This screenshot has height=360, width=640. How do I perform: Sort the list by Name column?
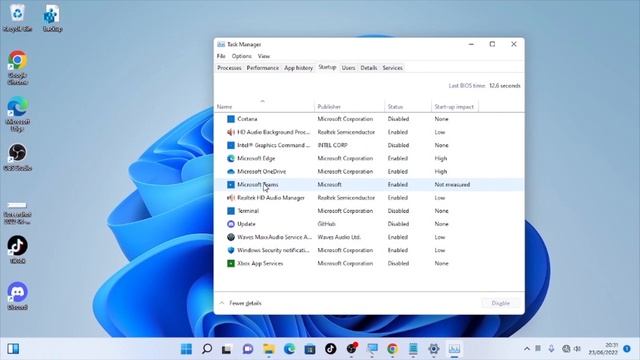(x=264, y=107)
